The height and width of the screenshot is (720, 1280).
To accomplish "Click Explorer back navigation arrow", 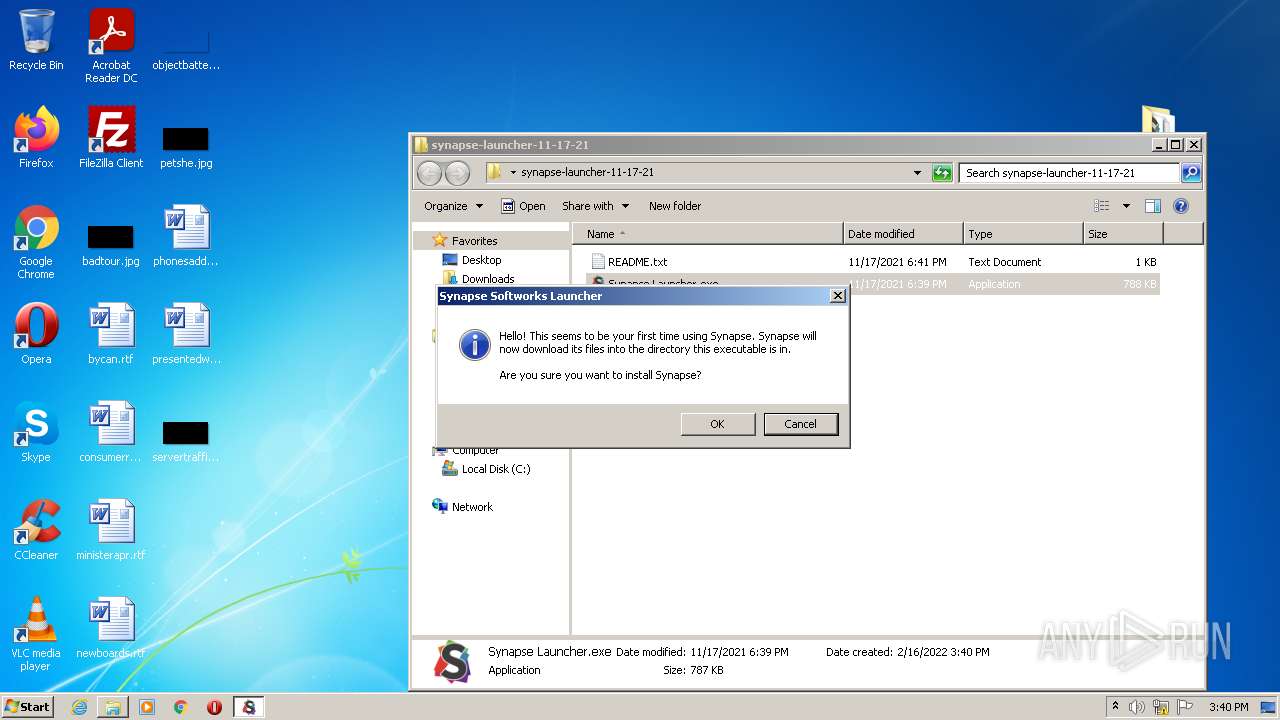I will 430,173.
